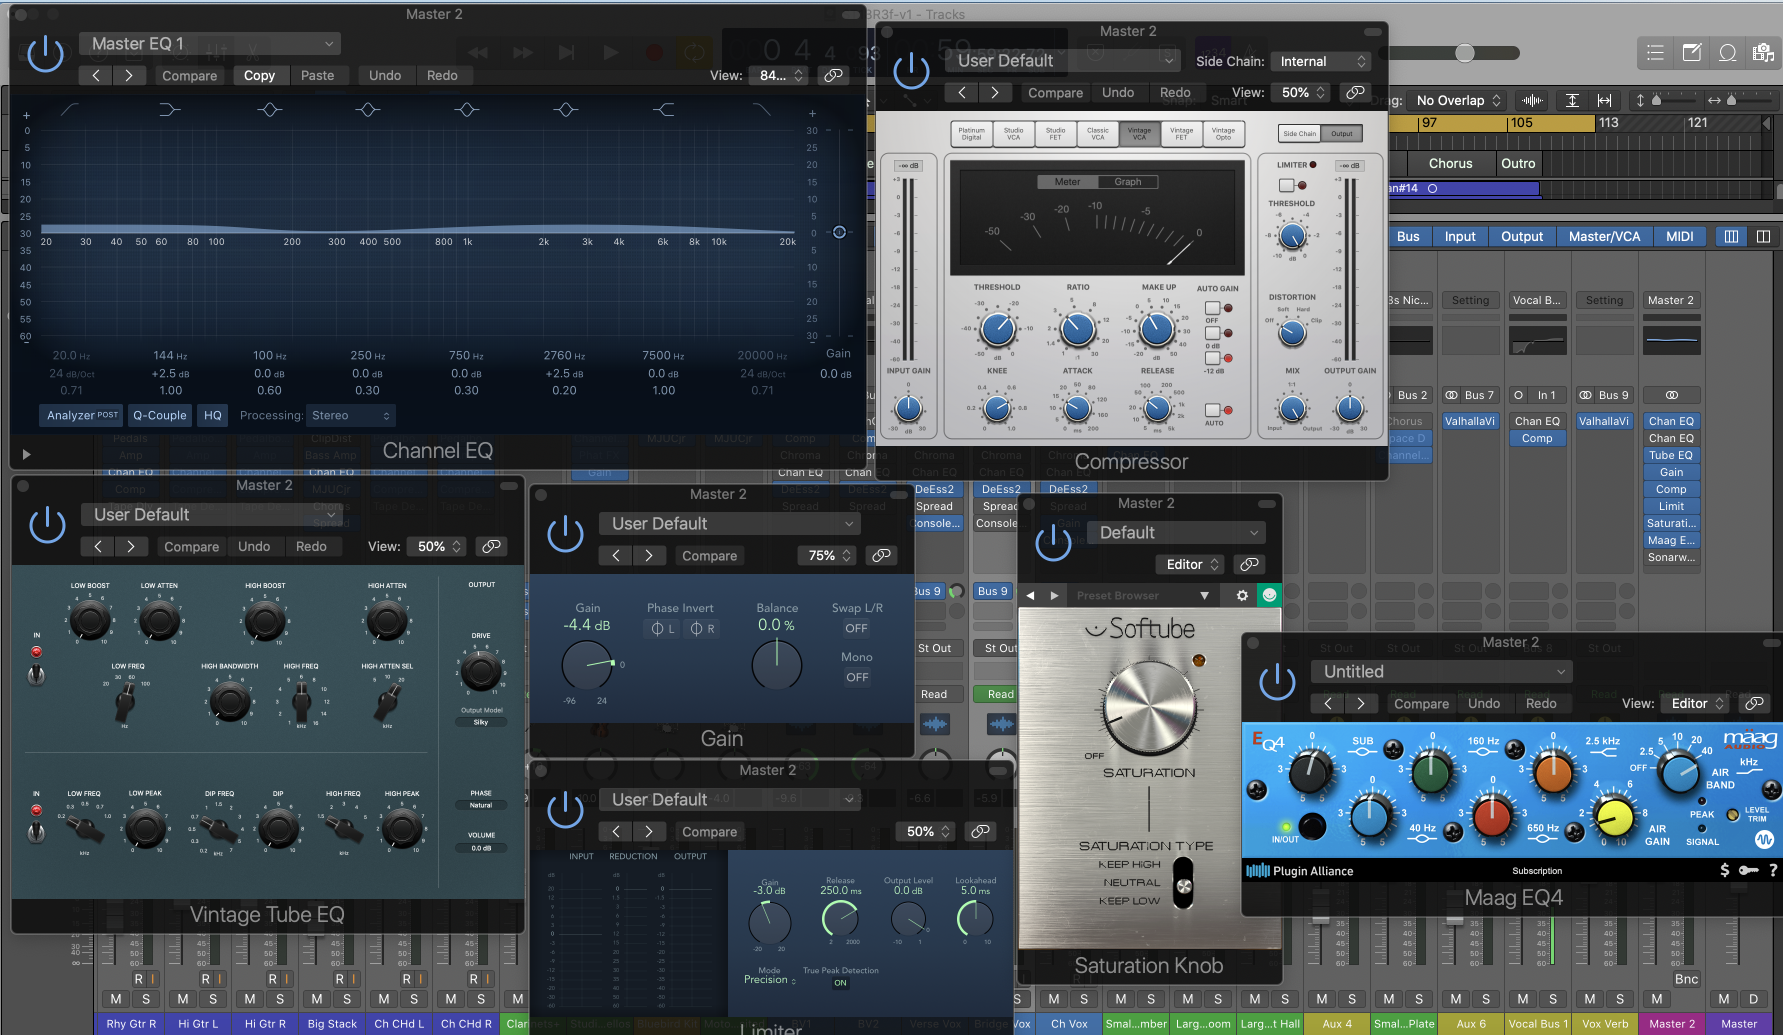Toggle Compressor plugin power button

tap(911, 71)
